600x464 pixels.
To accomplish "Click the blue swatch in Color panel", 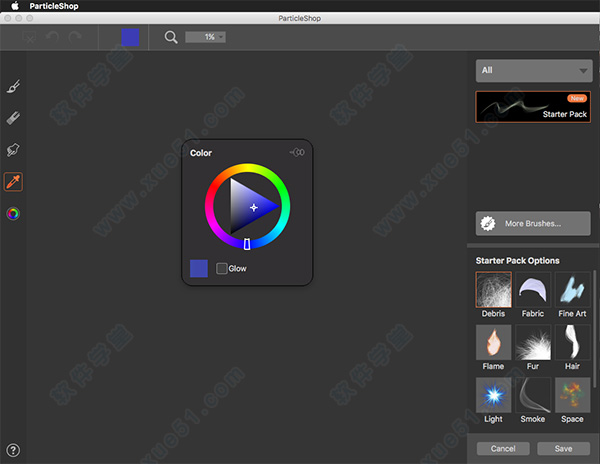I will click(x=199, y=268).
